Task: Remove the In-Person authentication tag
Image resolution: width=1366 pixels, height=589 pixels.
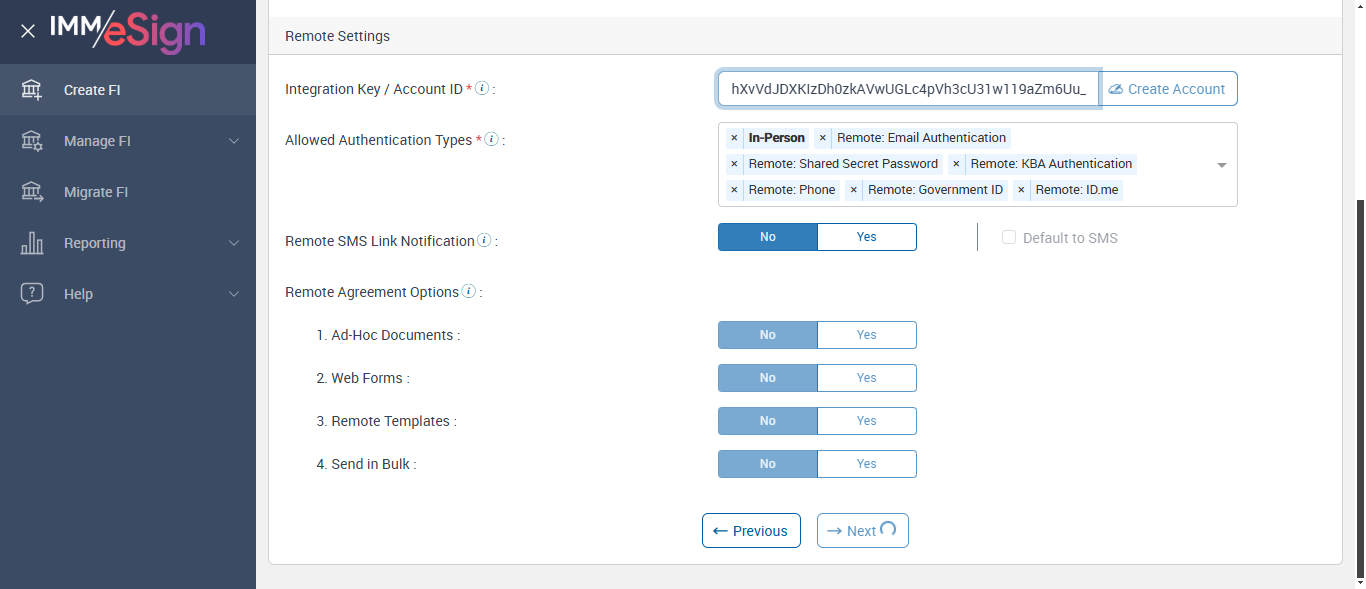Action: click(734, 138)
